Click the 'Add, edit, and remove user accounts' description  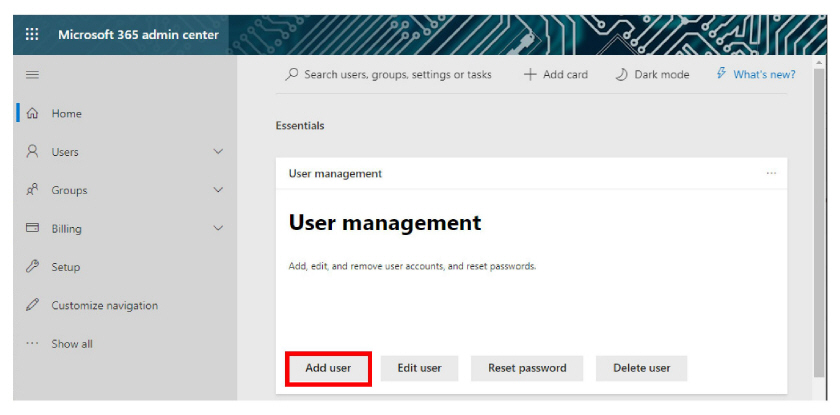[412, 266]
